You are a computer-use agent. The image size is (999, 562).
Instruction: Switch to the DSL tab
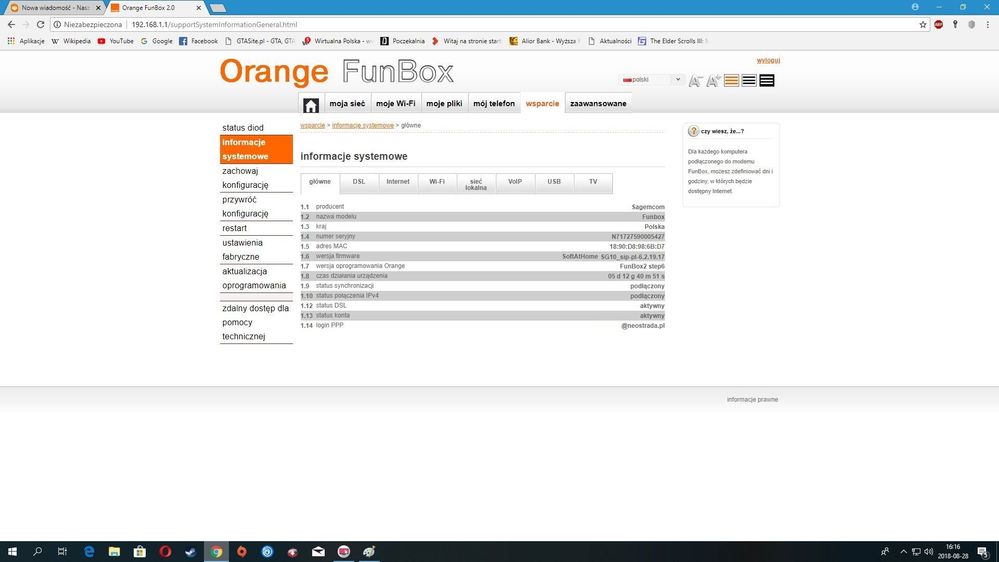point(359,182)
